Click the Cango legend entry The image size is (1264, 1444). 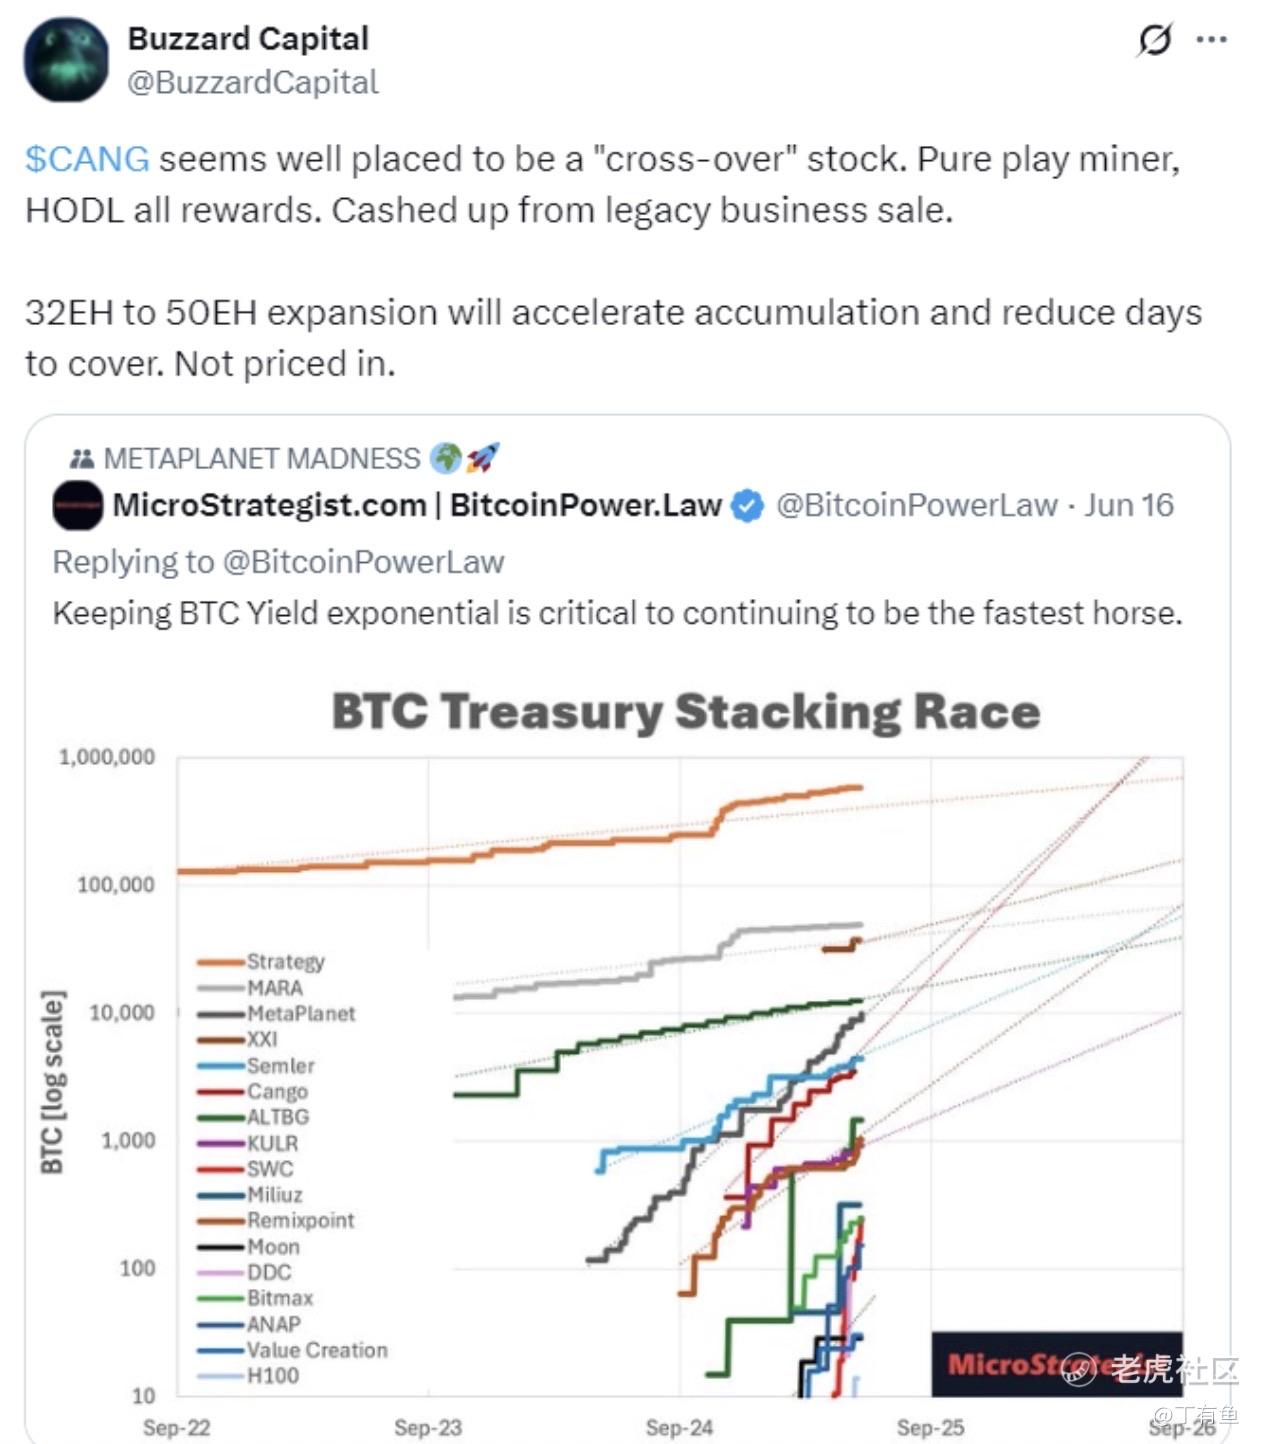click(277, 1092)
